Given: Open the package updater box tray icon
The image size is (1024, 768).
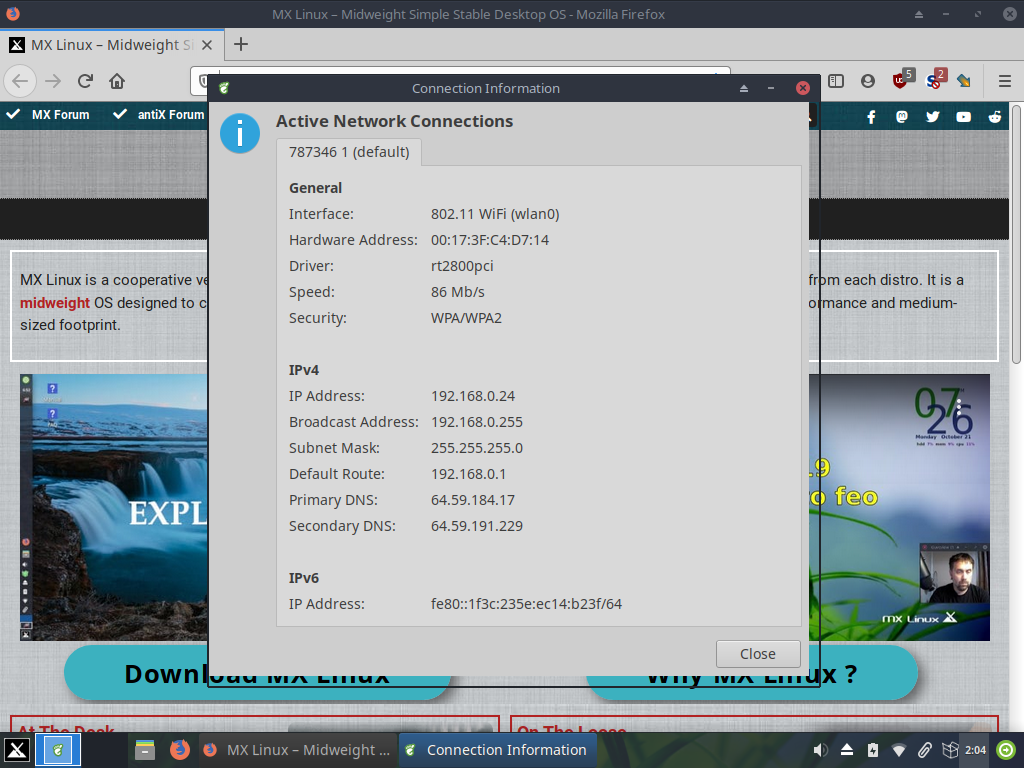Looking at the screenshot, I should tap(950, 750).
